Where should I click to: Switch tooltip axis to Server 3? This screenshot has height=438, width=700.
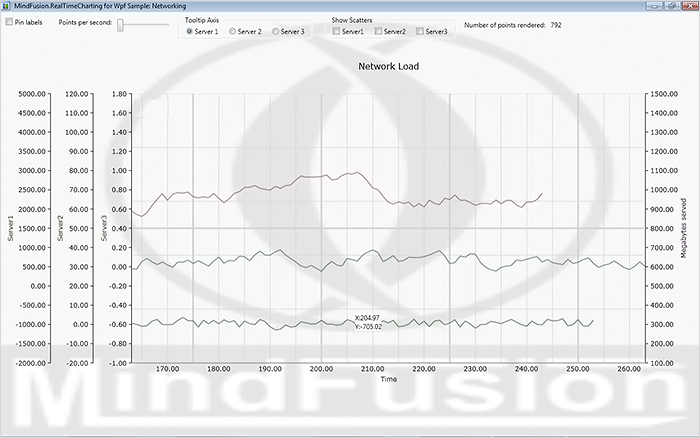click(277, 32)
